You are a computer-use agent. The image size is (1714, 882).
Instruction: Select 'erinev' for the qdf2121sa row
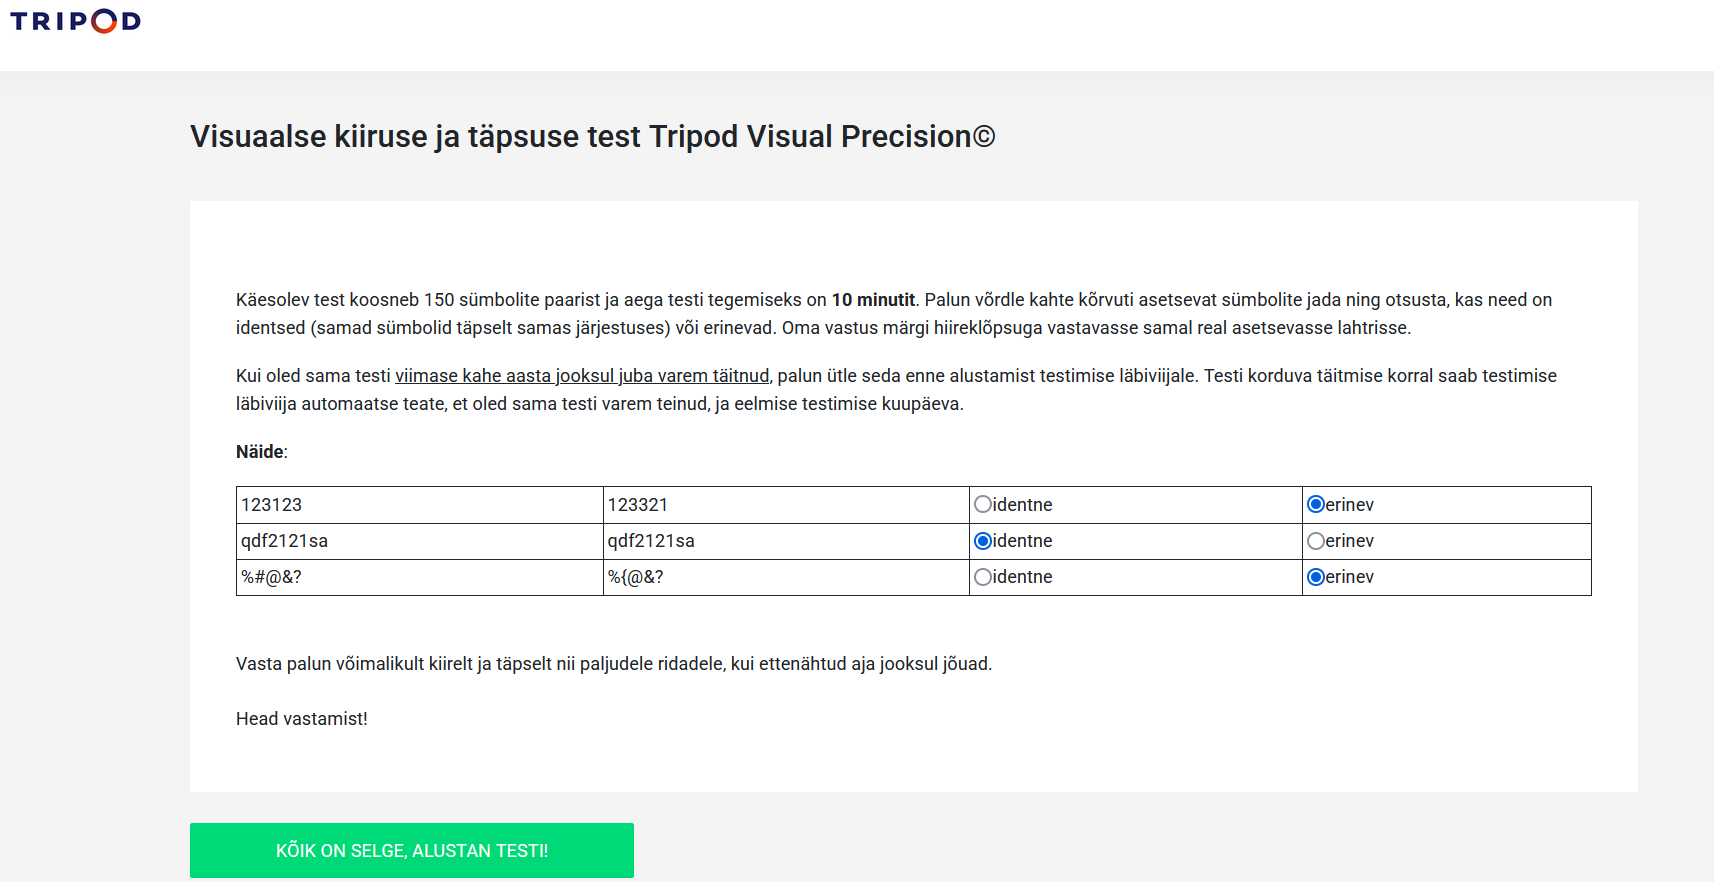(x=1316, y=541)
